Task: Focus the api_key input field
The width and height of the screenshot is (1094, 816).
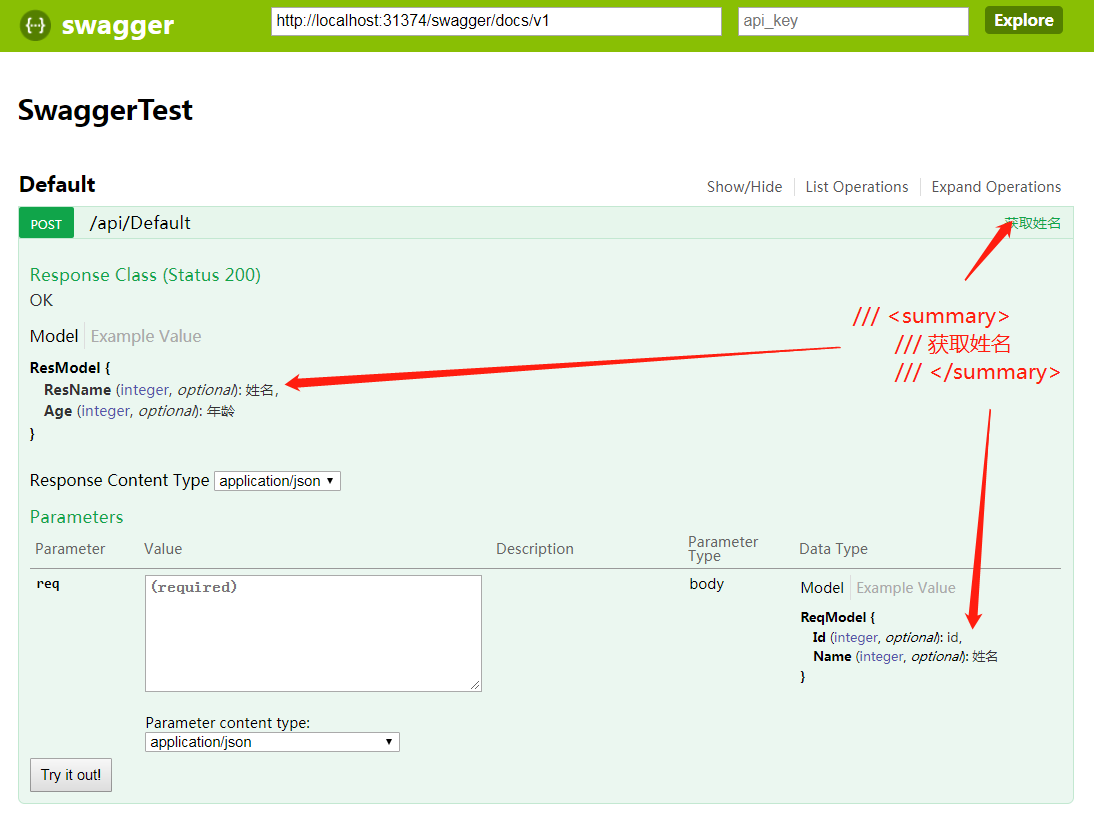Action: [x=853, y=21]
